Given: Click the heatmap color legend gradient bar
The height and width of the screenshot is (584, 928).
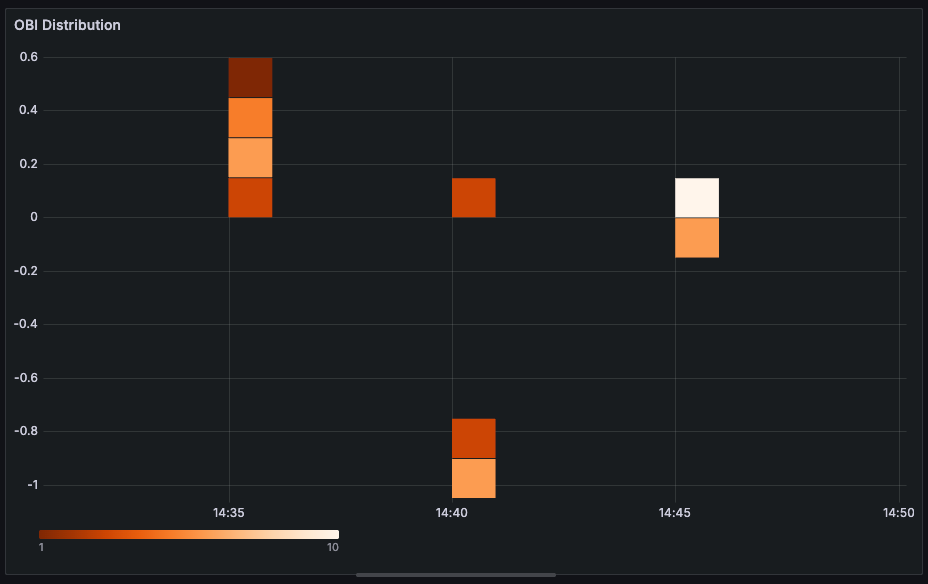Looking at the screenshot, I should click(x=189, y=534).
